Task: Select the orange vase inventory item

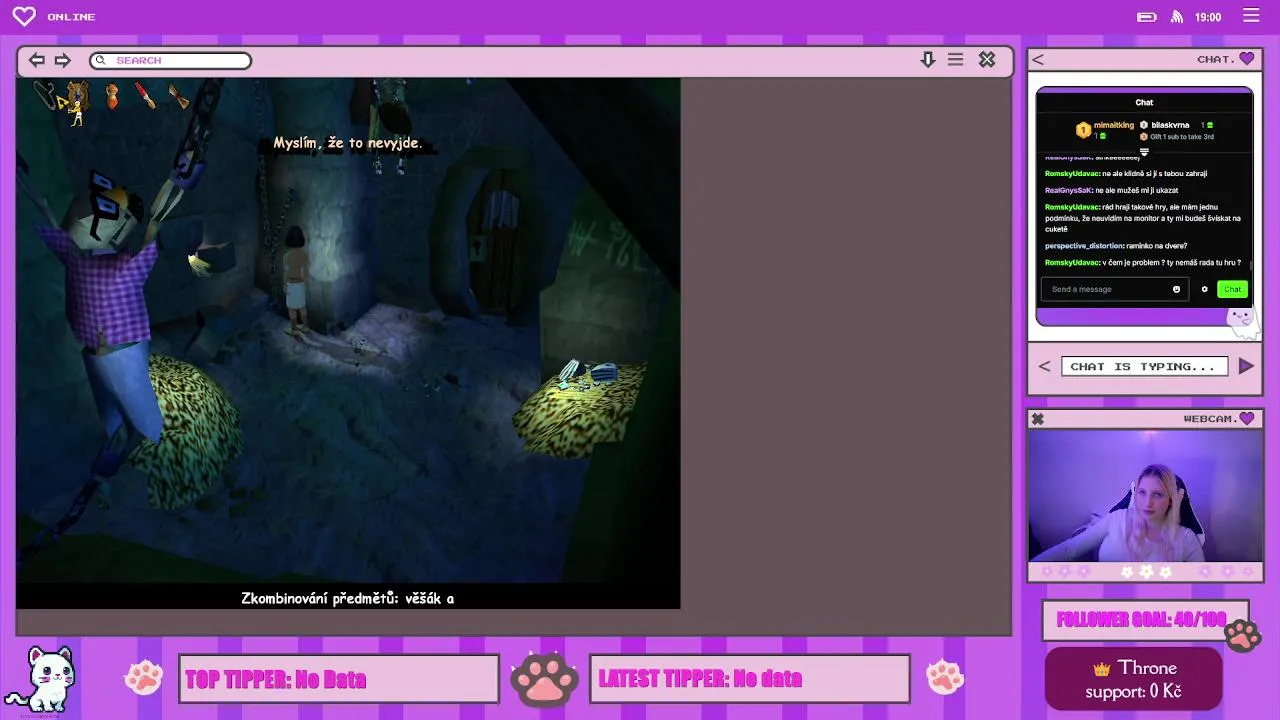Action: point(112,96)
